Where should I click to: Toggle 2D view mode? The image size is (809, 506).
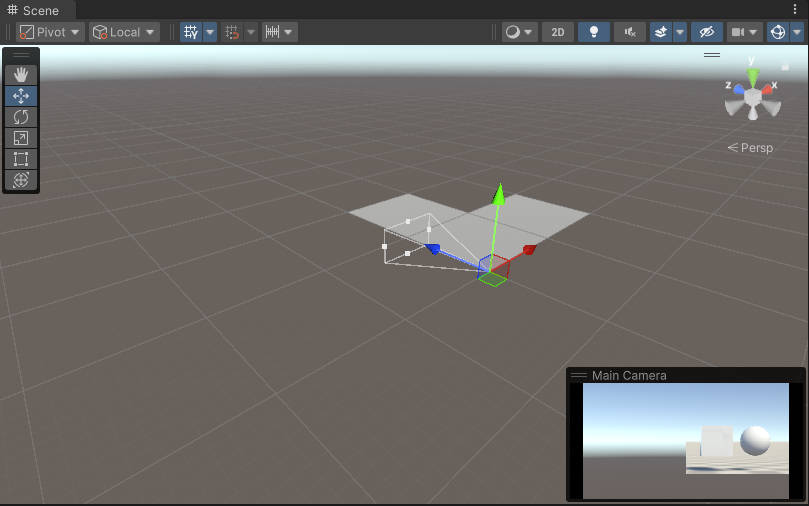click(557, 32)
